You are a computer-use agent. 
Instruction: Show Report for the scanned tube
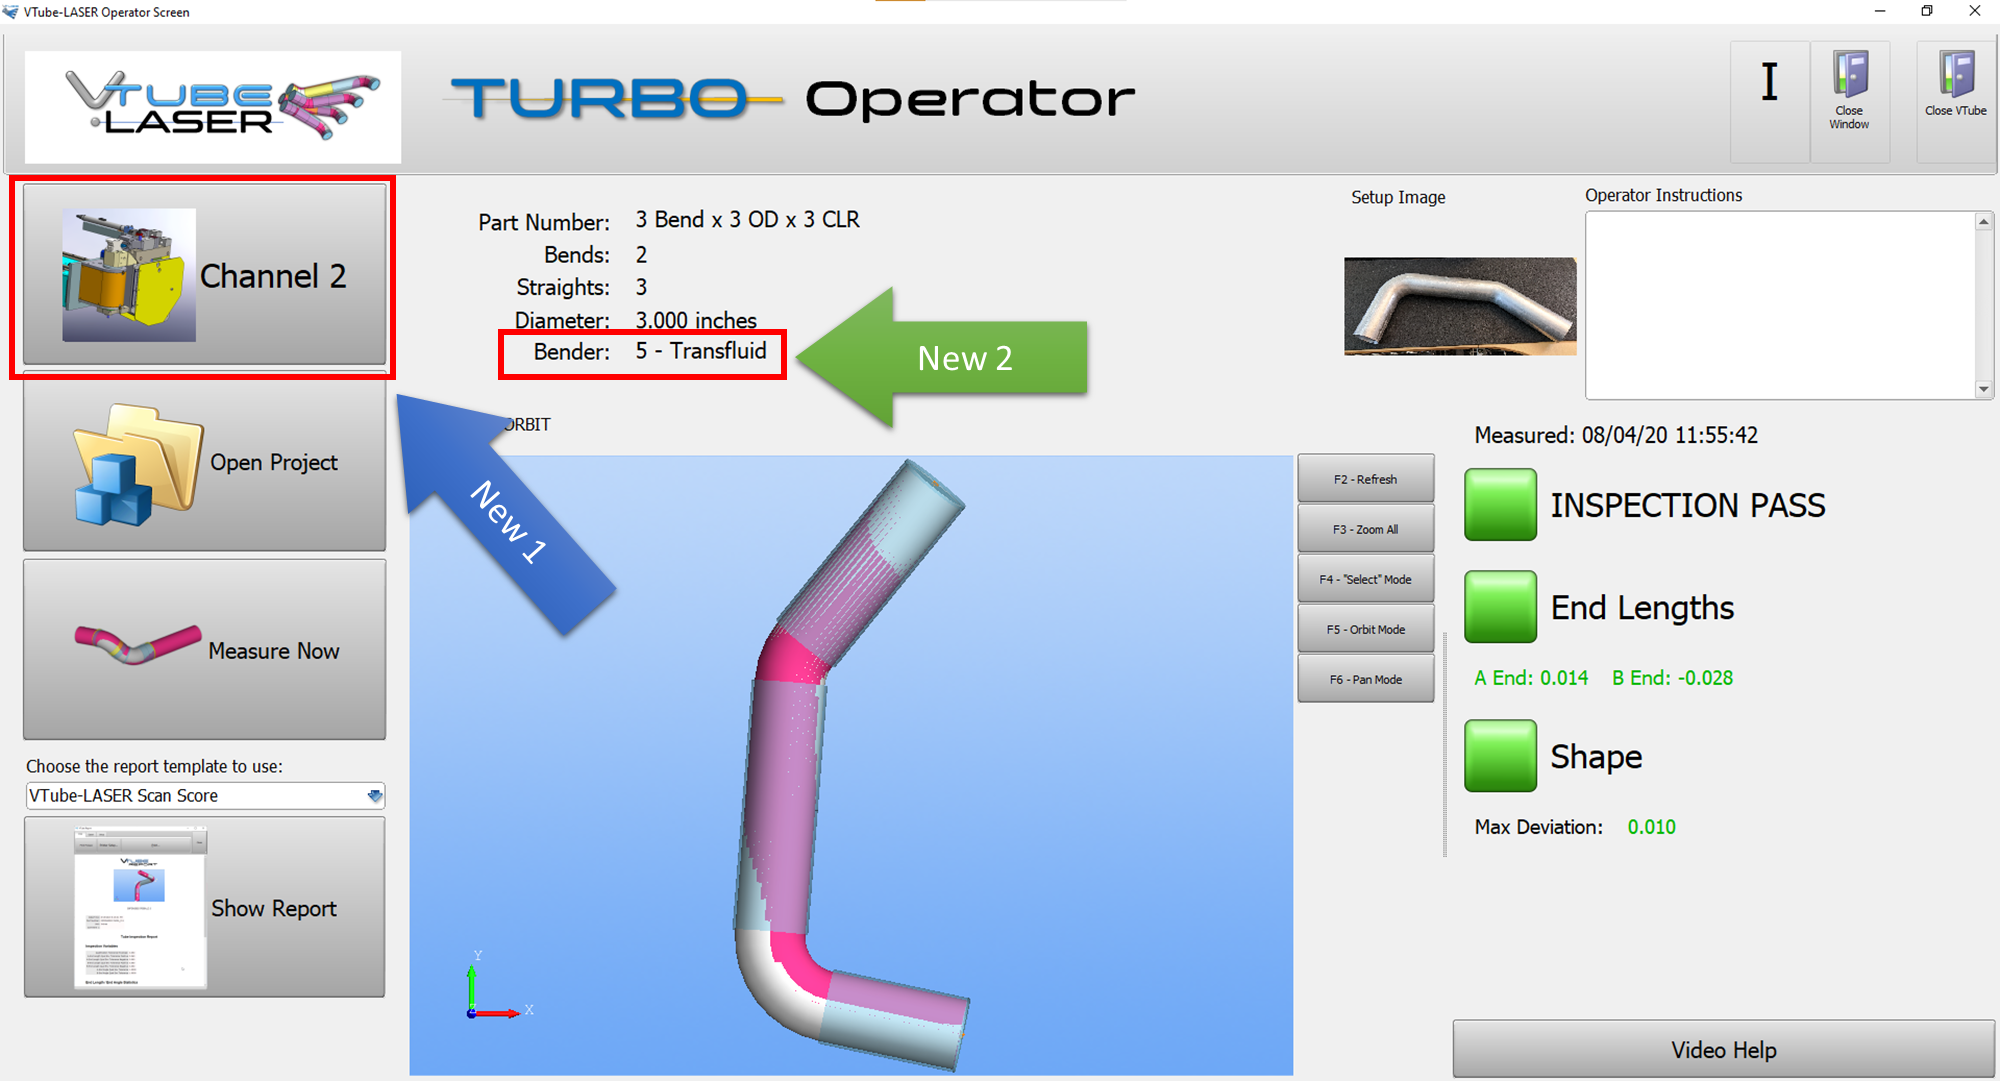pos(204,907)
